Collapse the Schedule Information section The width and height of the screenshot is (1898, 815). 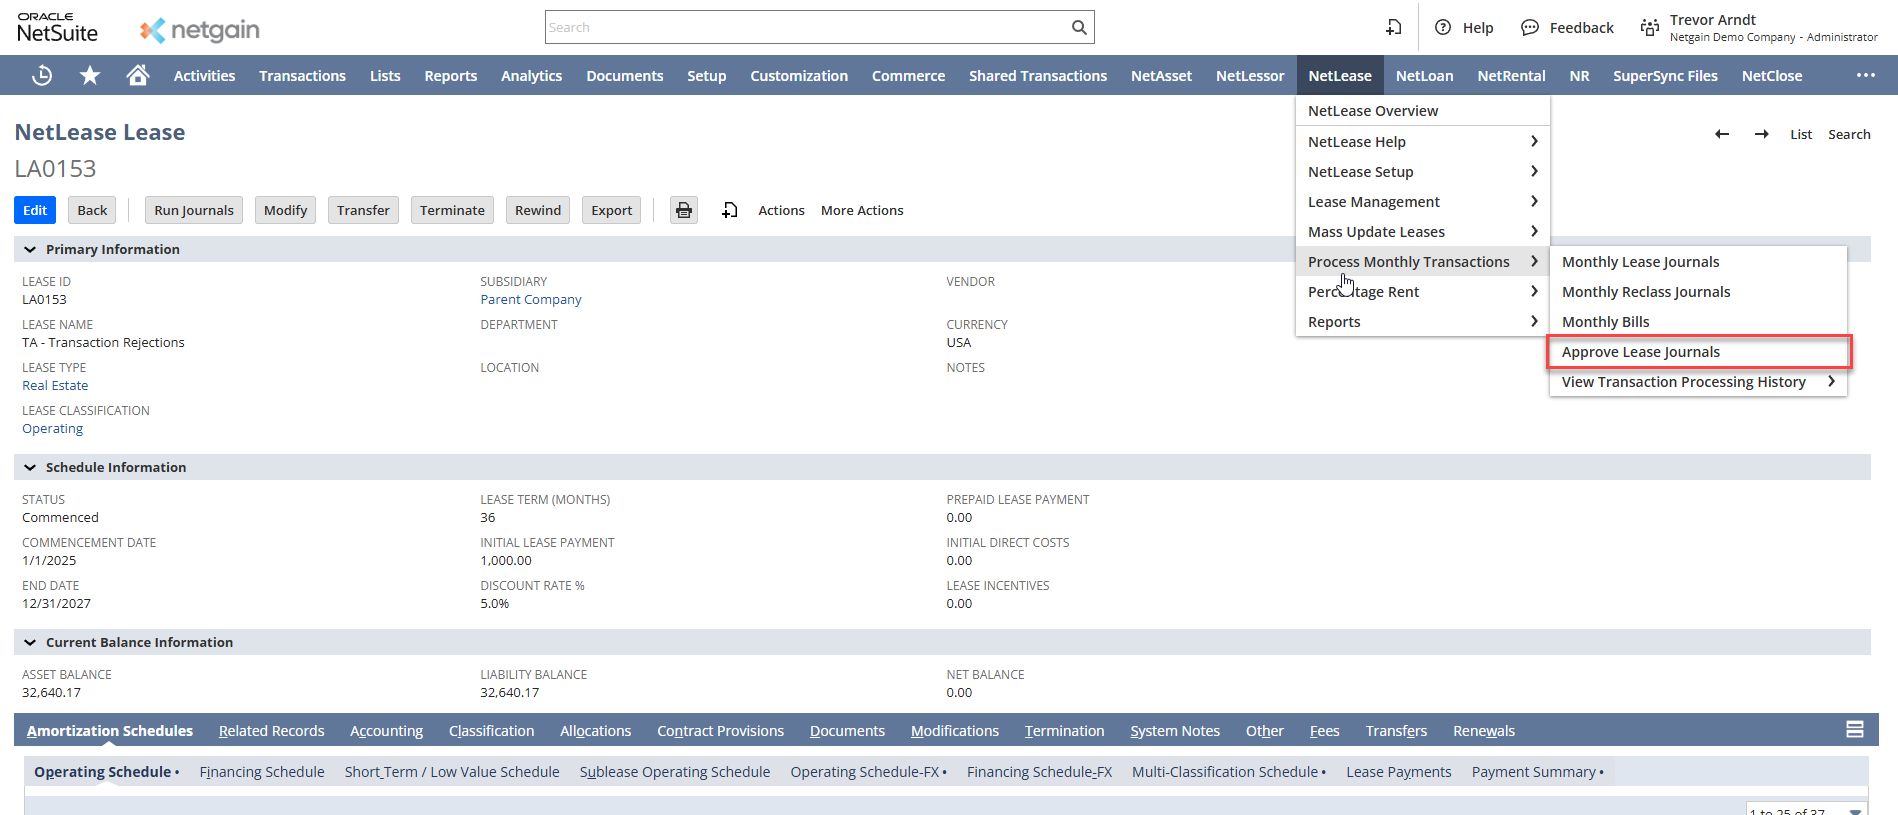click(x=30, y=467)
